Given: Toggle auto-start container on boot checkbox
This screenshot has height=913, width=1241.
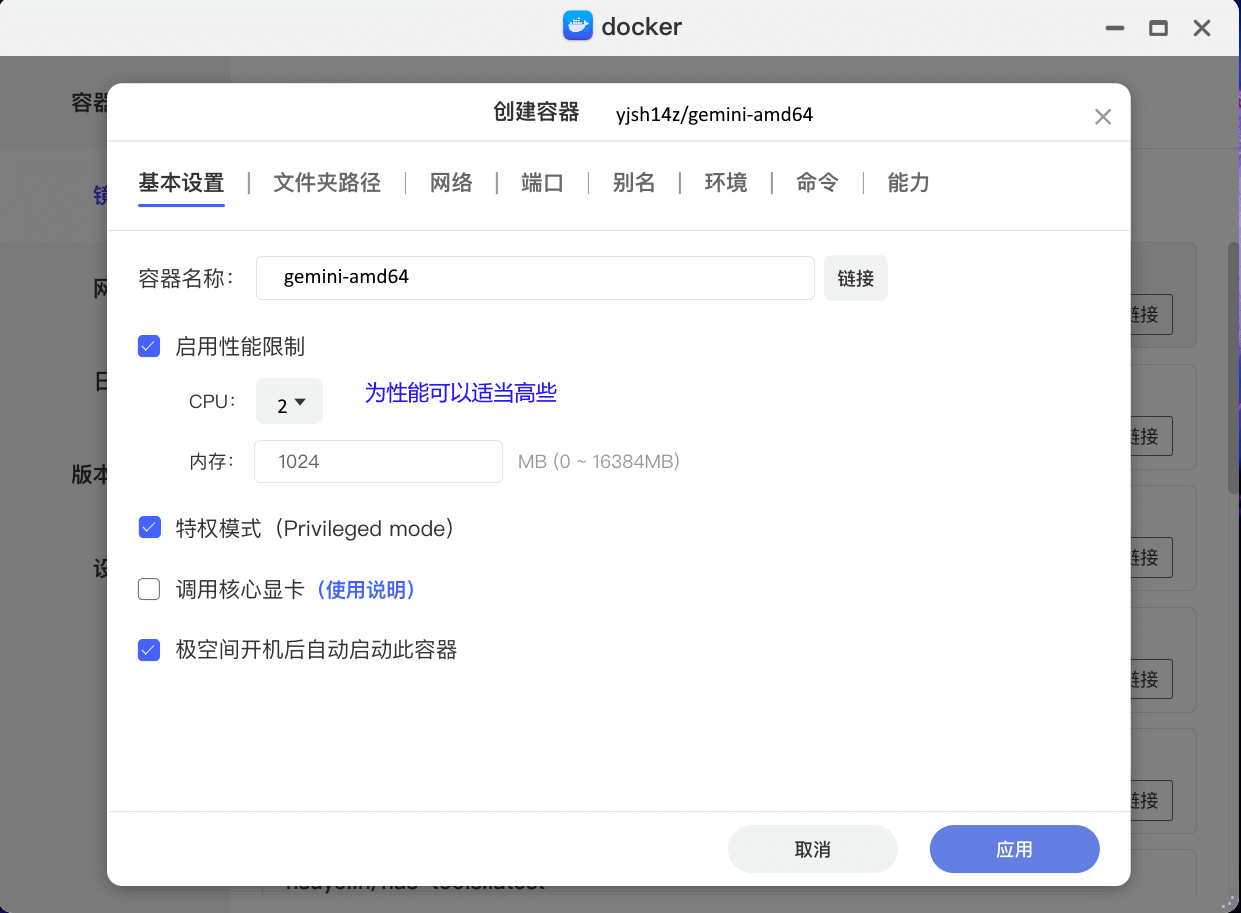Looking at the screenshot, I should click(149, 650).
